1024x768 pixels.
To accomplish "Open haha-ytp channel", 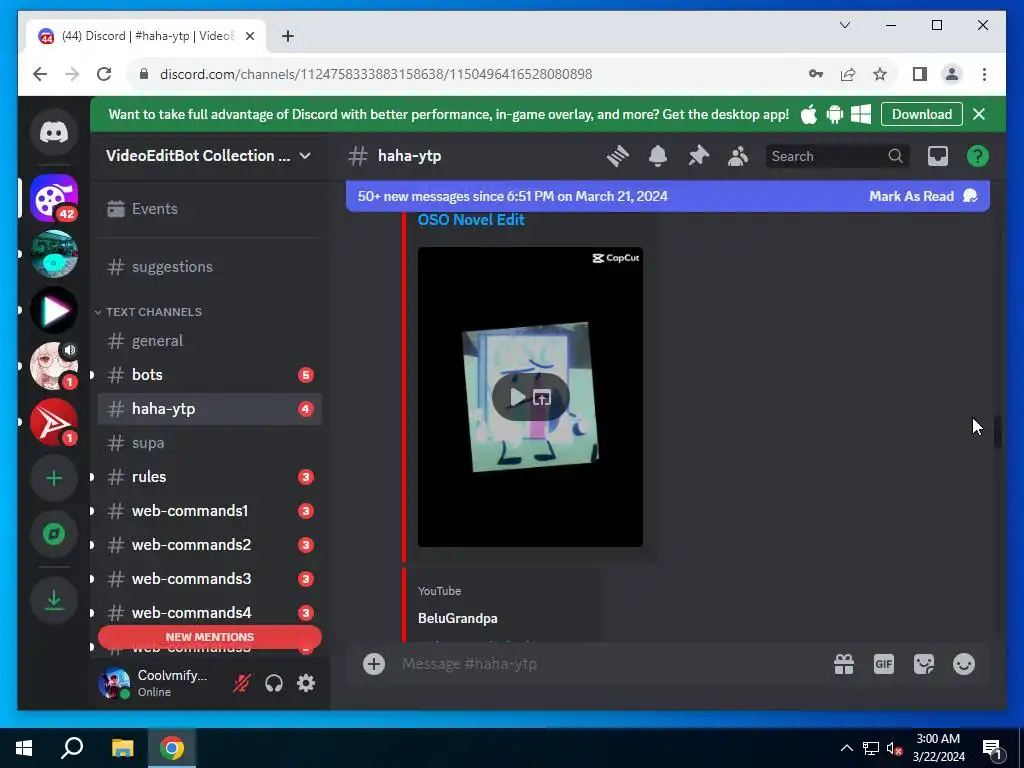I will [x=210, y=409].
